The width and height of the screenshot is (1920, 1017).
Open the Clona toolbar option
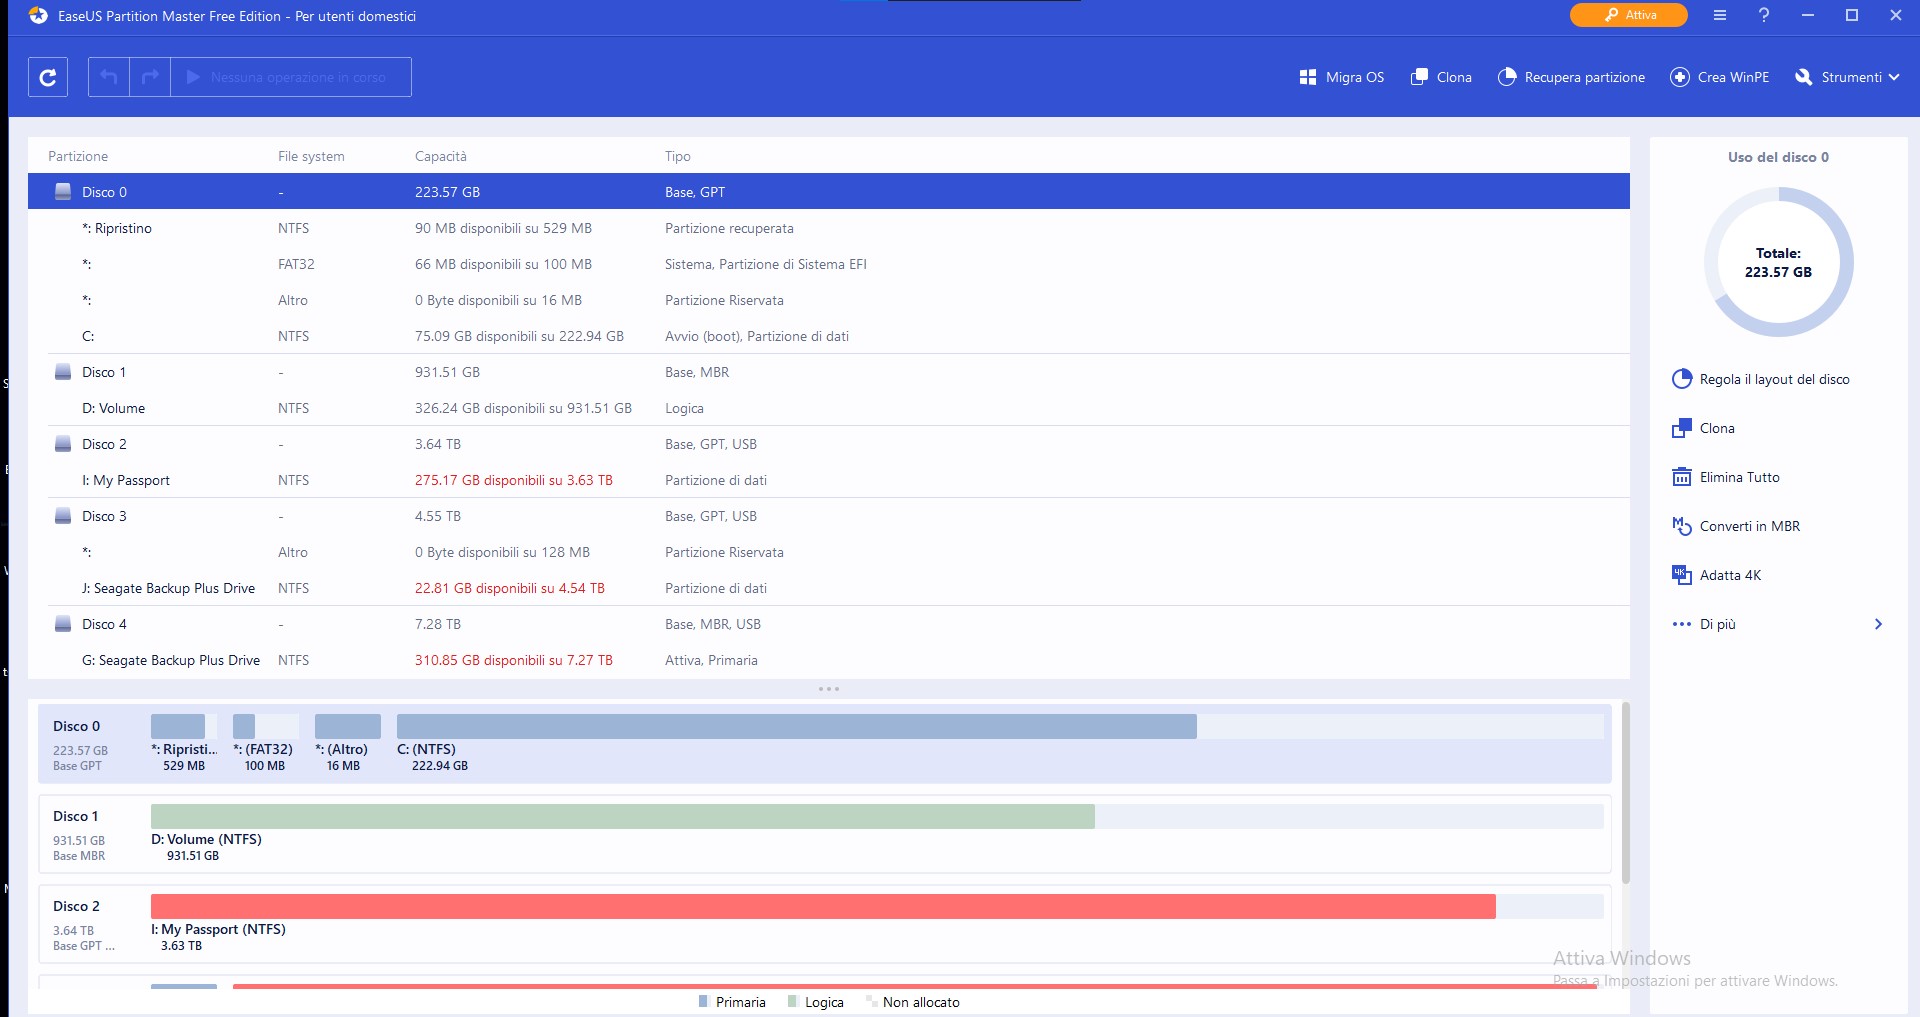[x=1441, y=77]
